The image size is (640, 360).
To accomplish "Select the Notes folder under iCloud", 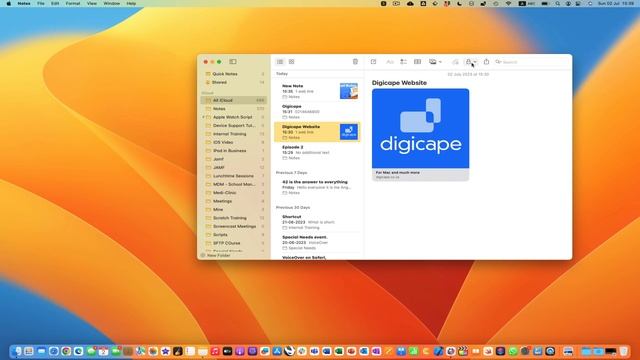I will pyautogui.click(x=234, y=109).
